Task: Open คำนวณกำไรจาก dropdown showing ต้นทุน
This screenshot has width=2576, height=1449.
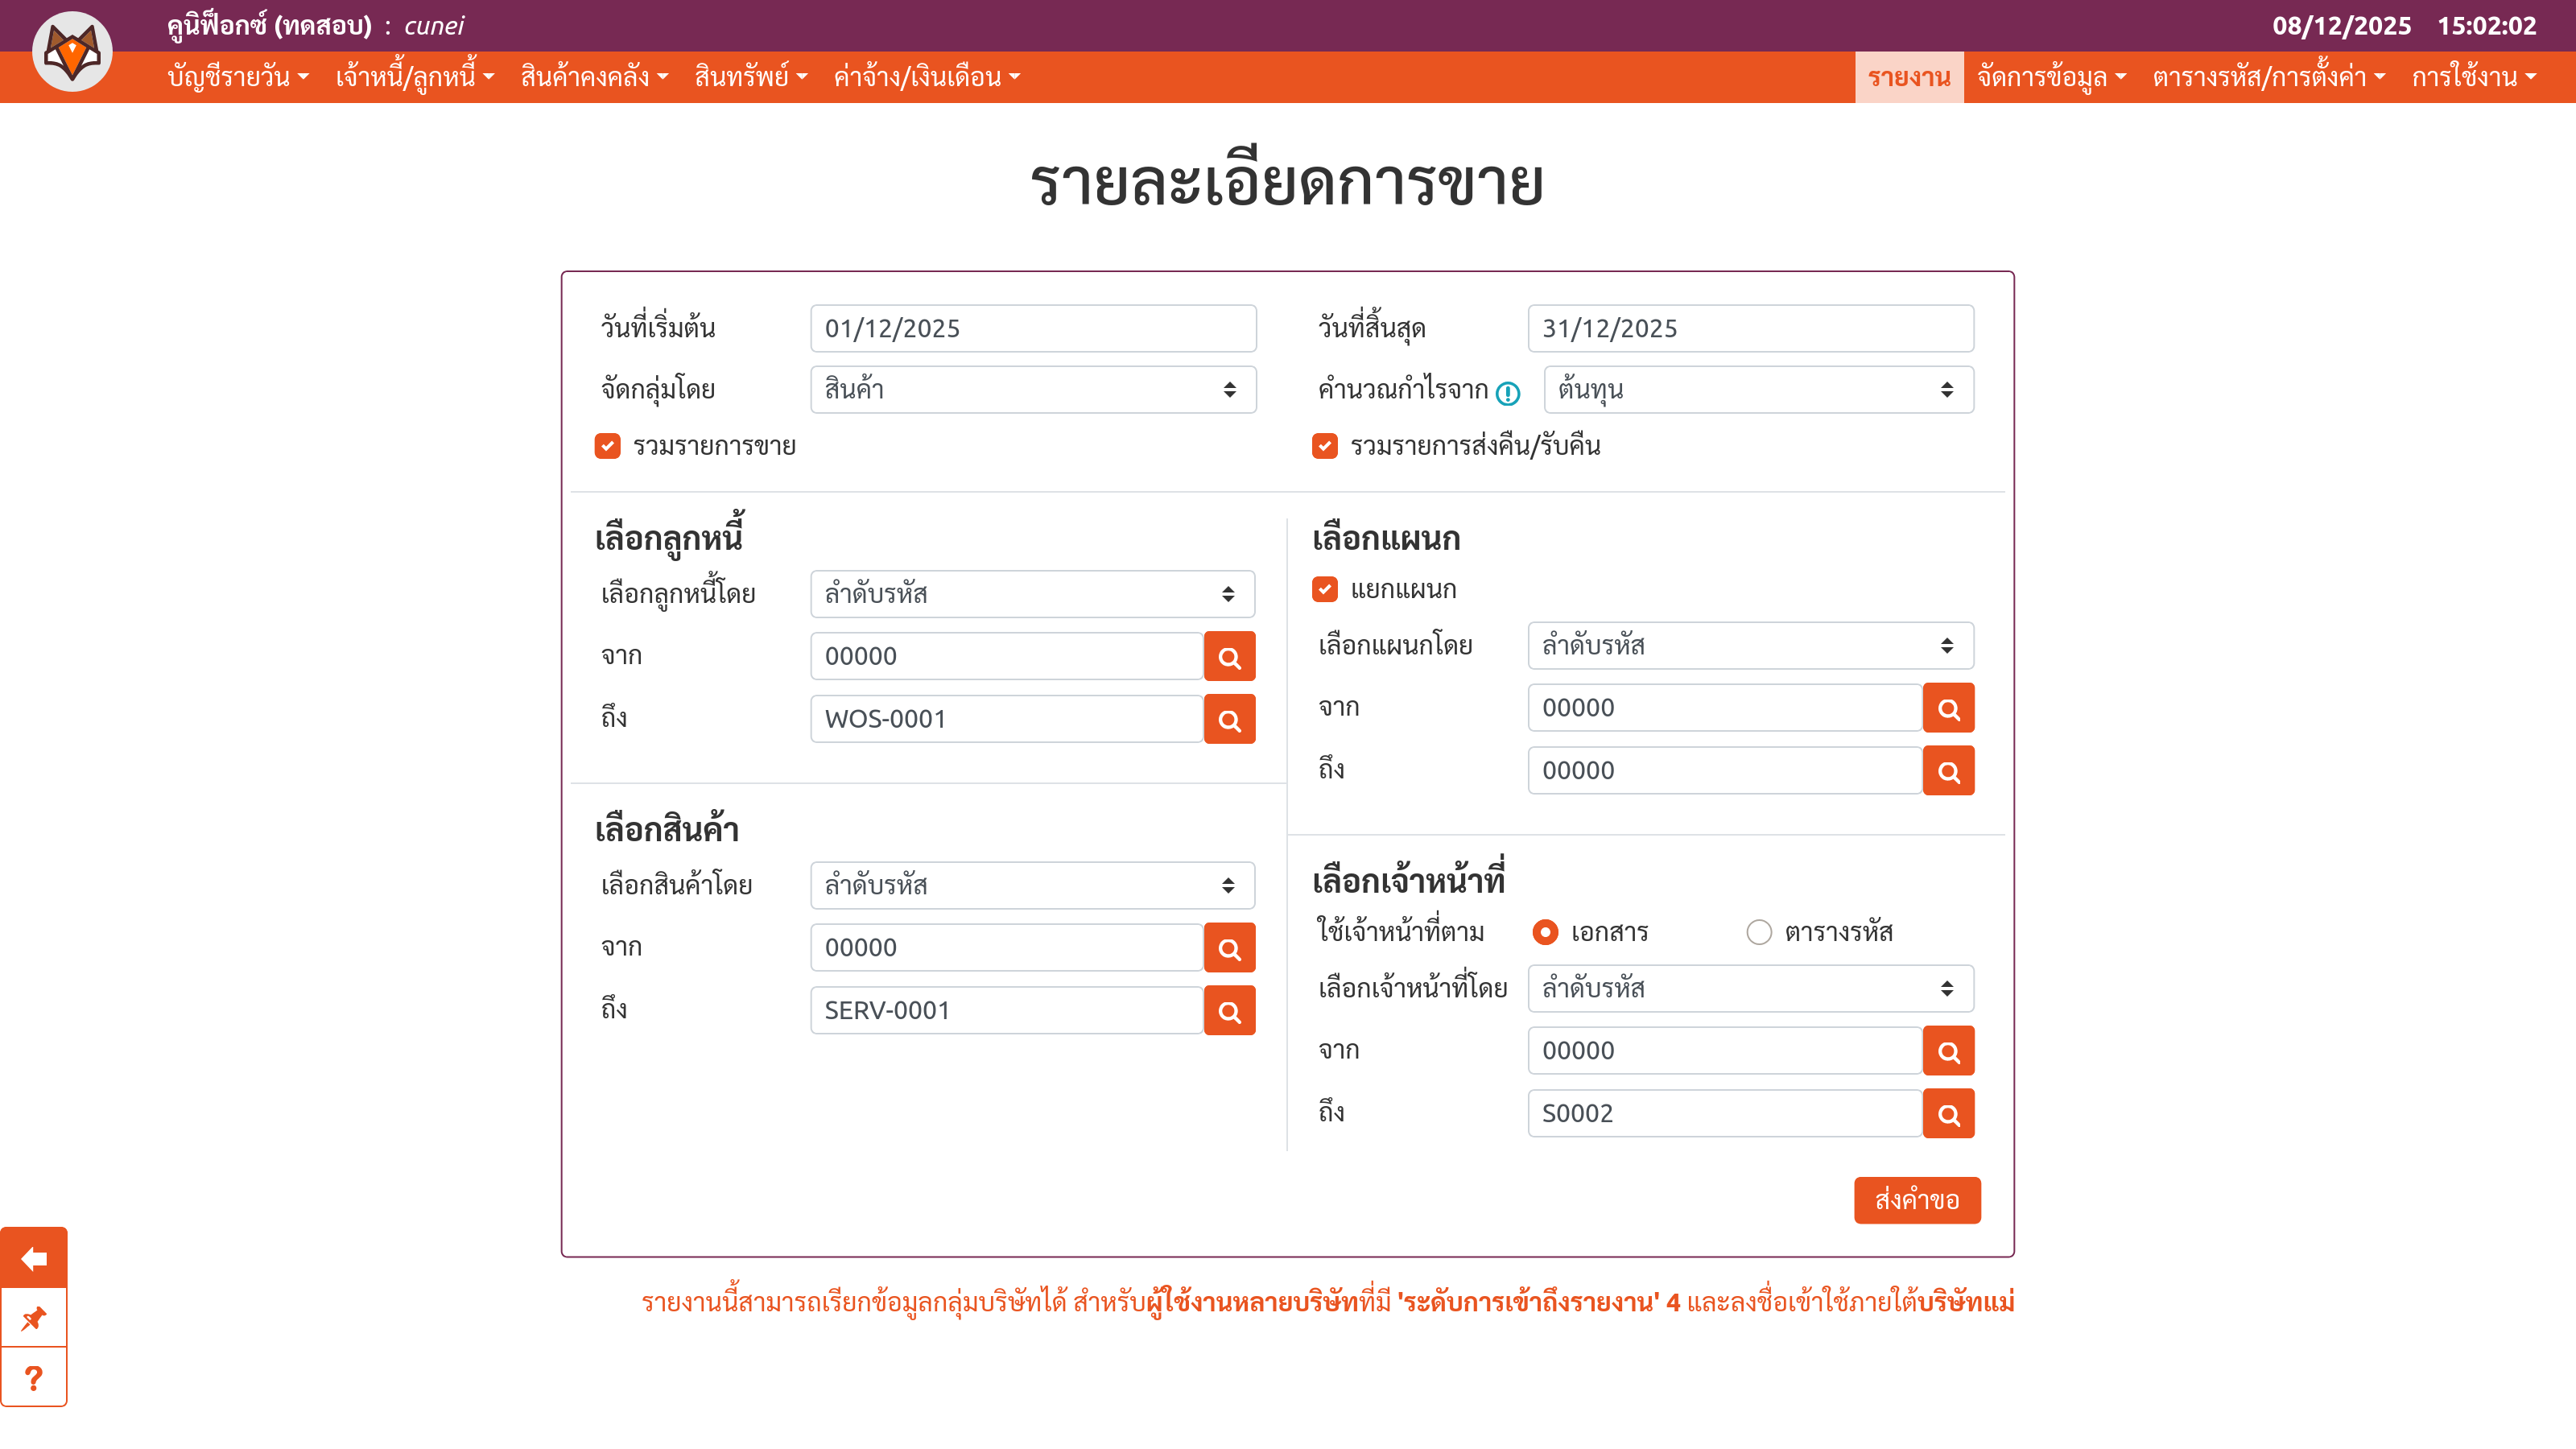Action: click(1758, 390)
